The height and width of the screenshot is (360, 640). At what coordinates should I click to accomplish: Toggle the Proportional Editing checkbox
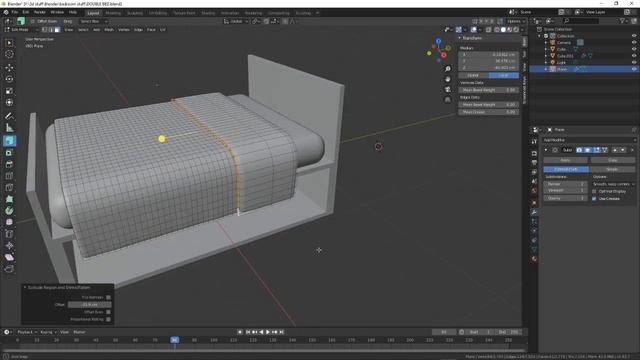click(108, 319)
